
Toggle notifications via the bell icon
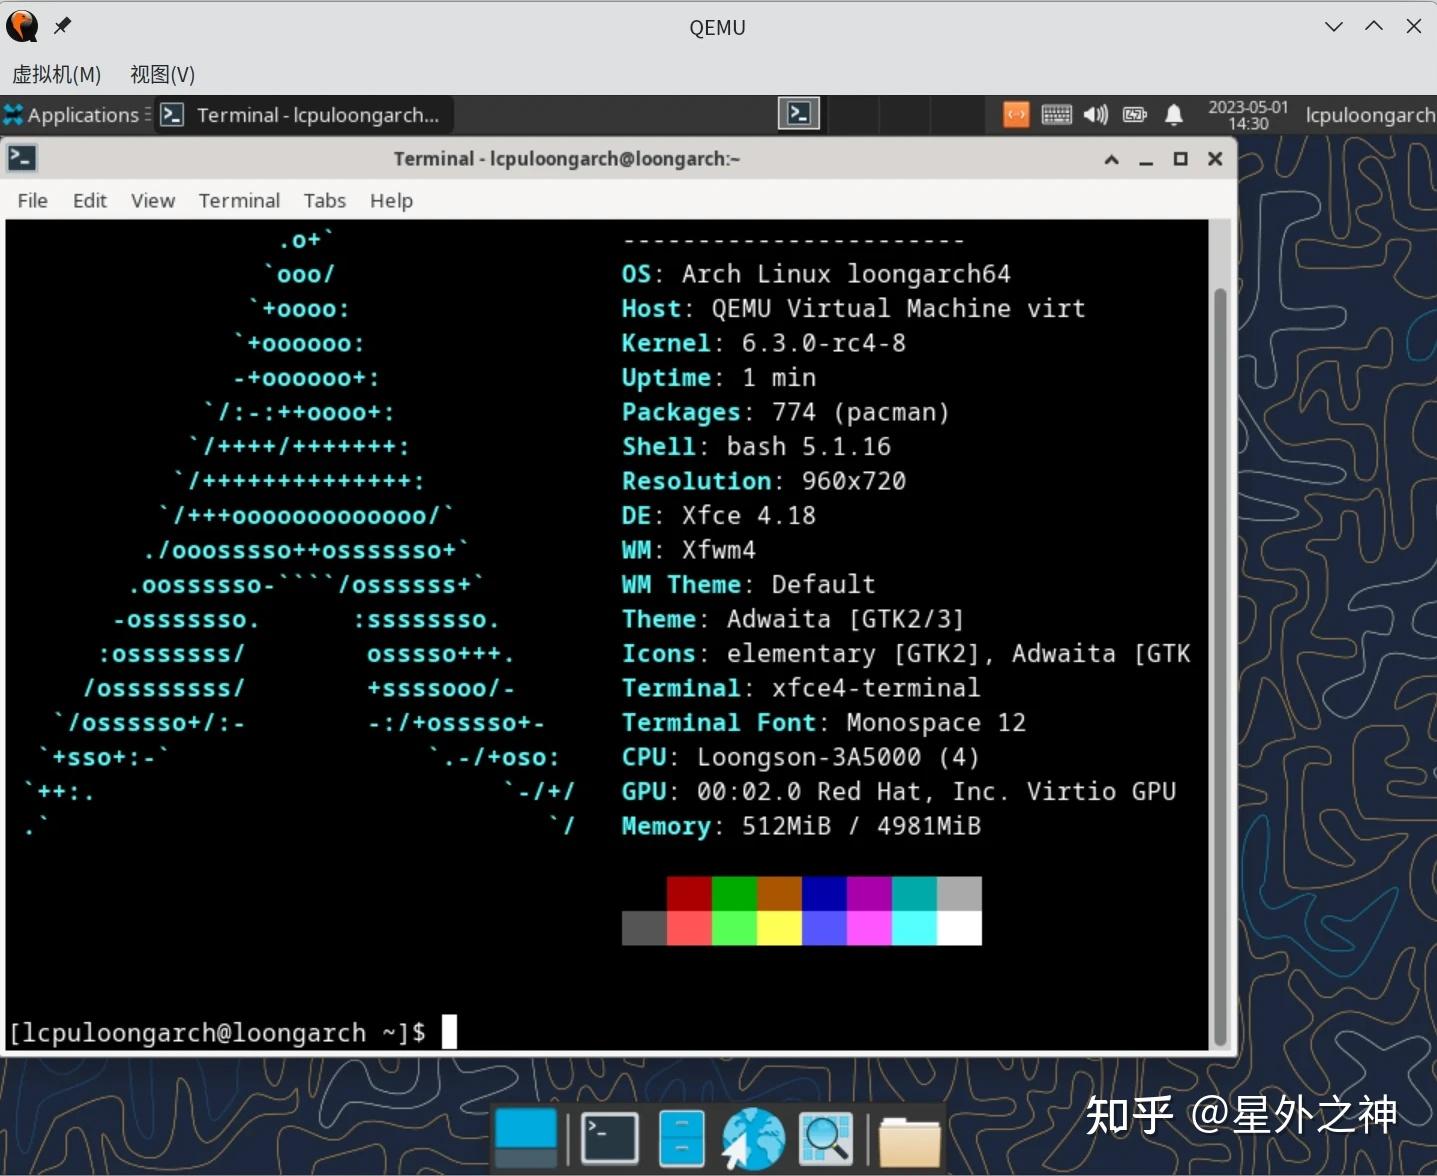pos(1173,115)
